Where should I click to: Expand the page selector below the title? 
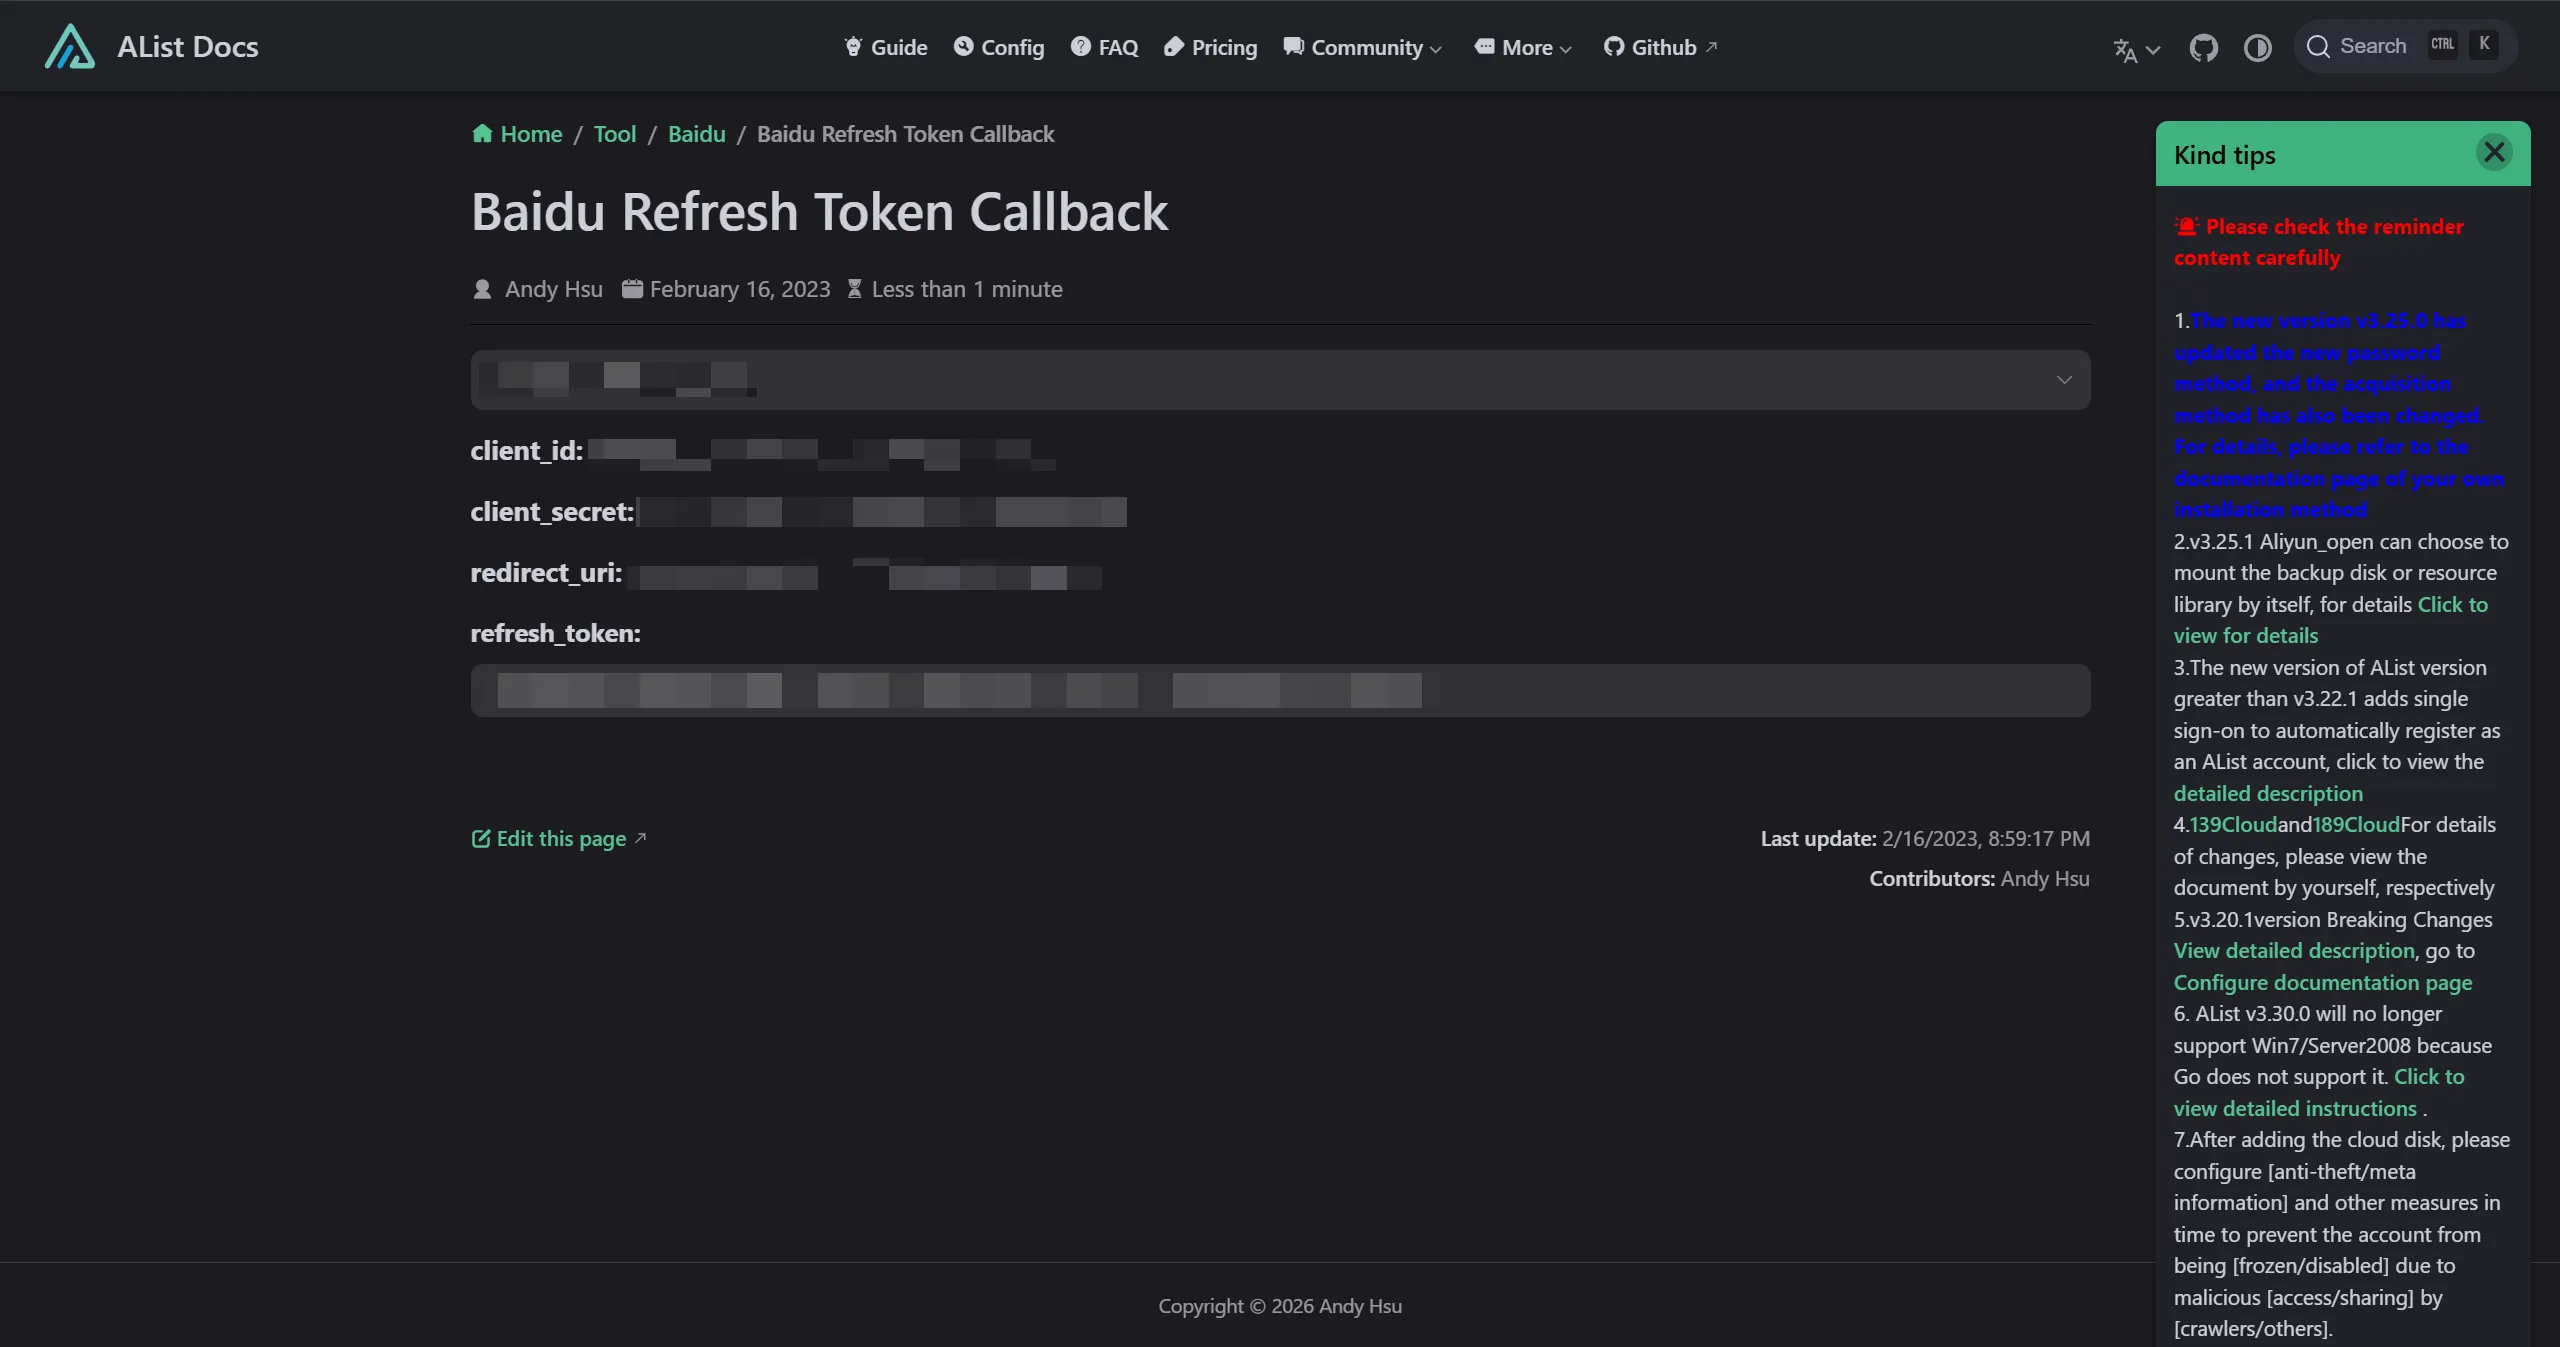click(x=2064, y=380)
